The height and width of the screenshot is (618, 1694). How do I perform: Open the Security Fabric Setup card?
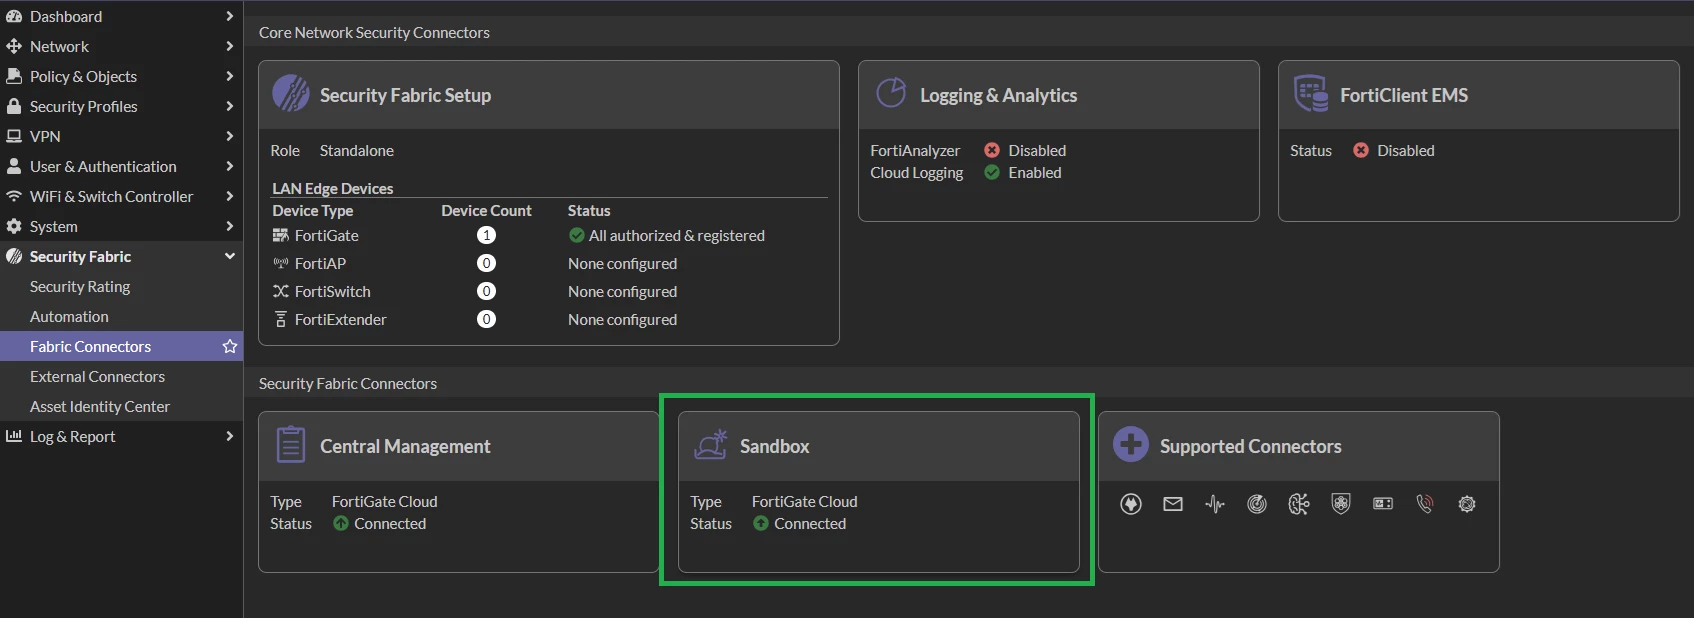(549, 203)
